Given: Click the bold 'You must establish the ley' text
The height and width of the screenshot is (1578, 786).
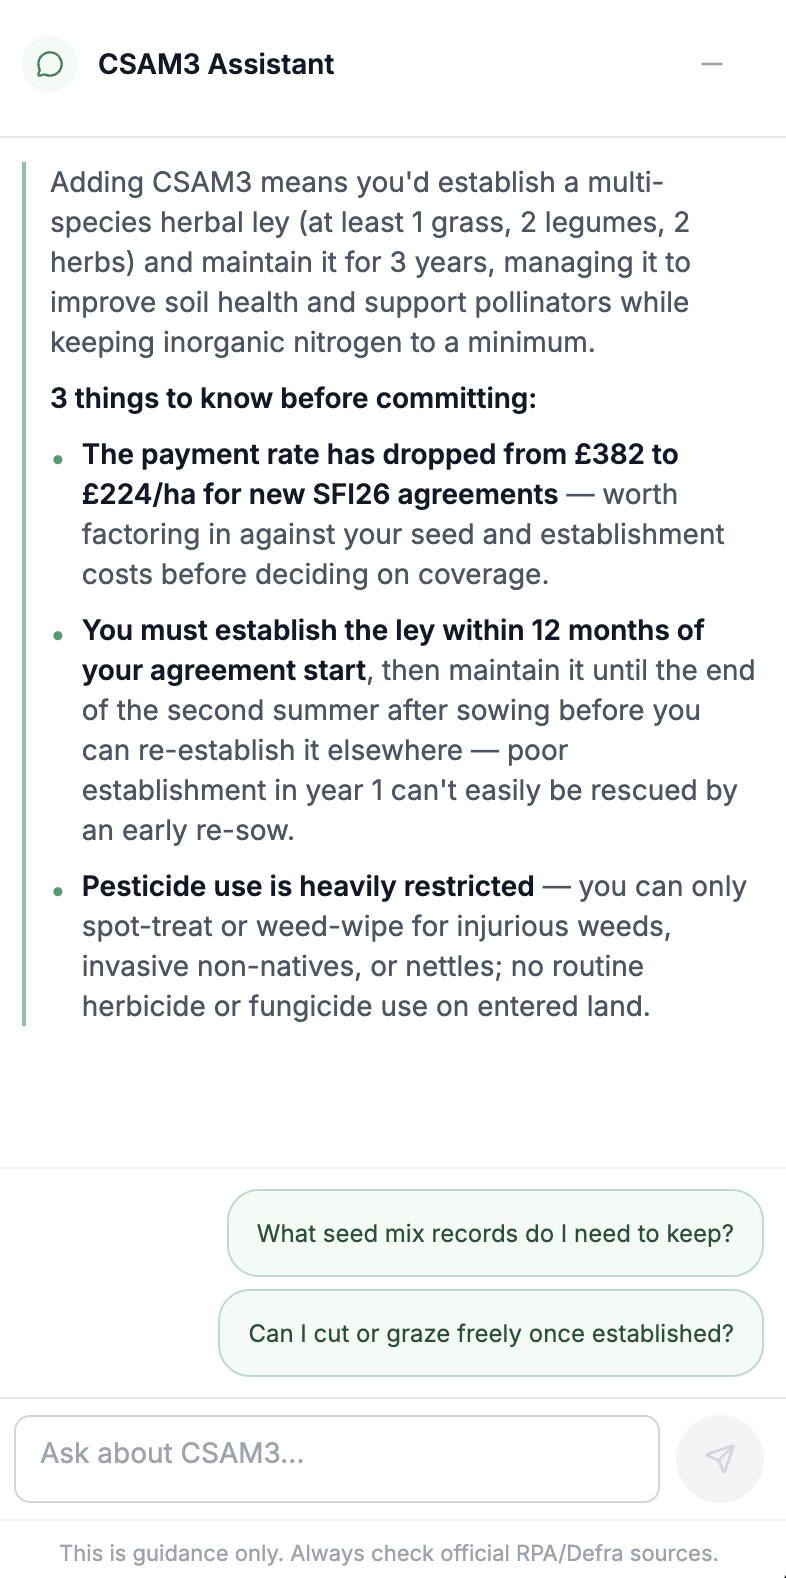Looking at the screenshot, I should 393,650.
